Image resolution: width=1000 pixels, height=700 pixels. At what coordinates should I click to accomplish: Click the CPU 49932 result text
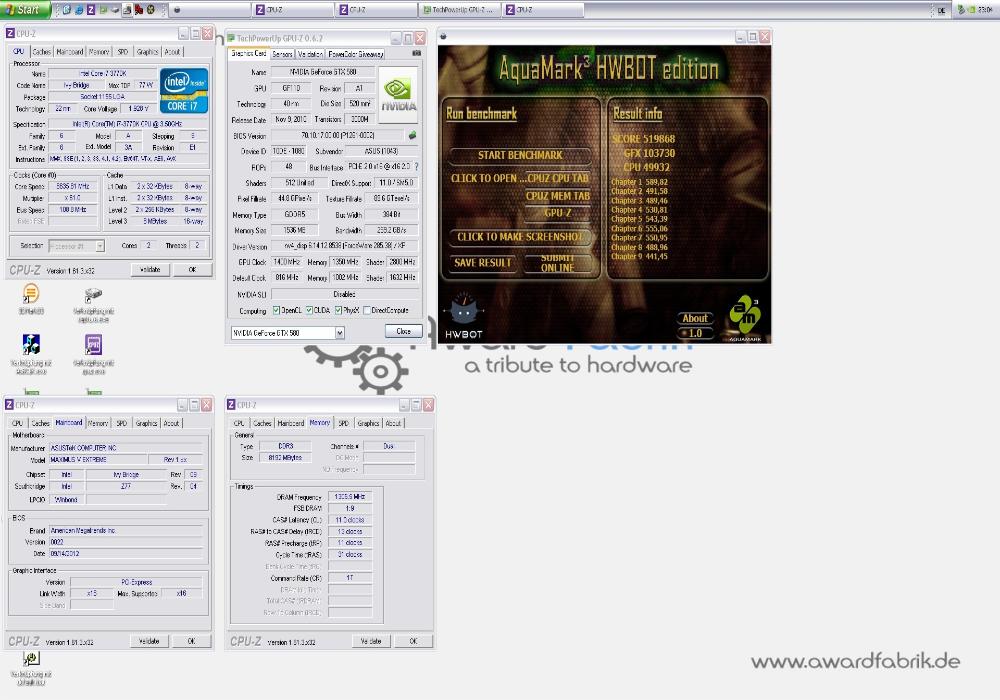click(647, 167)
